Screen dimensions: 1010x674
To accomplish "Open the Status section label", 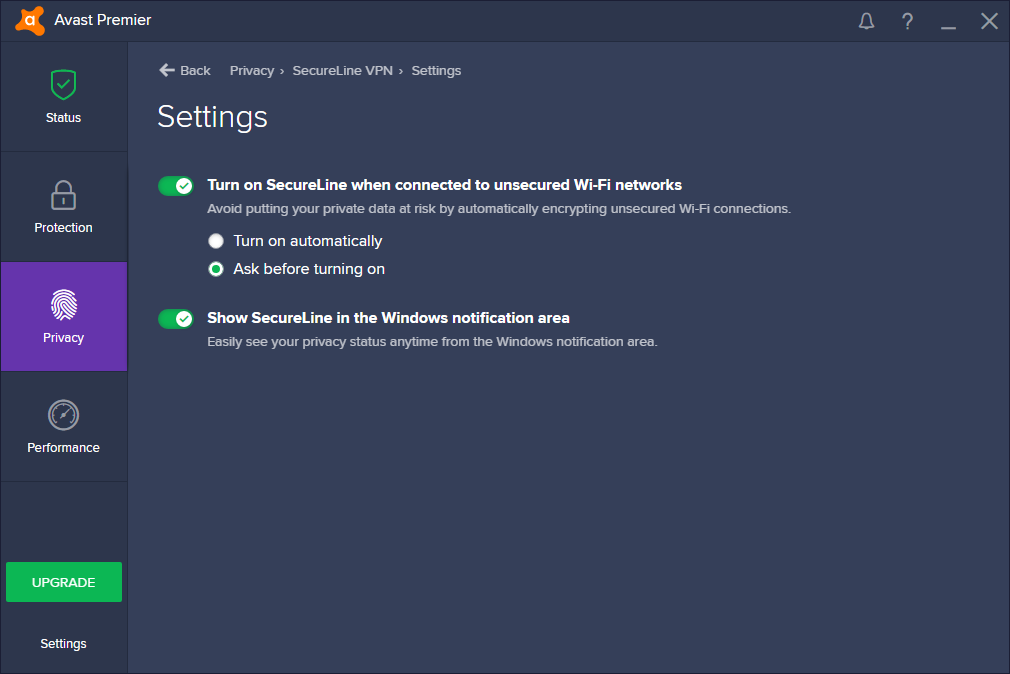I will [x=63, y=118].
